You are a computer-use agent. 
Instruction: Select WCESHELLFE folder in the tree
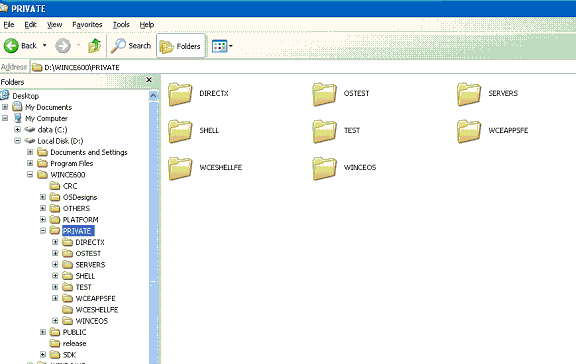point(97,310)
